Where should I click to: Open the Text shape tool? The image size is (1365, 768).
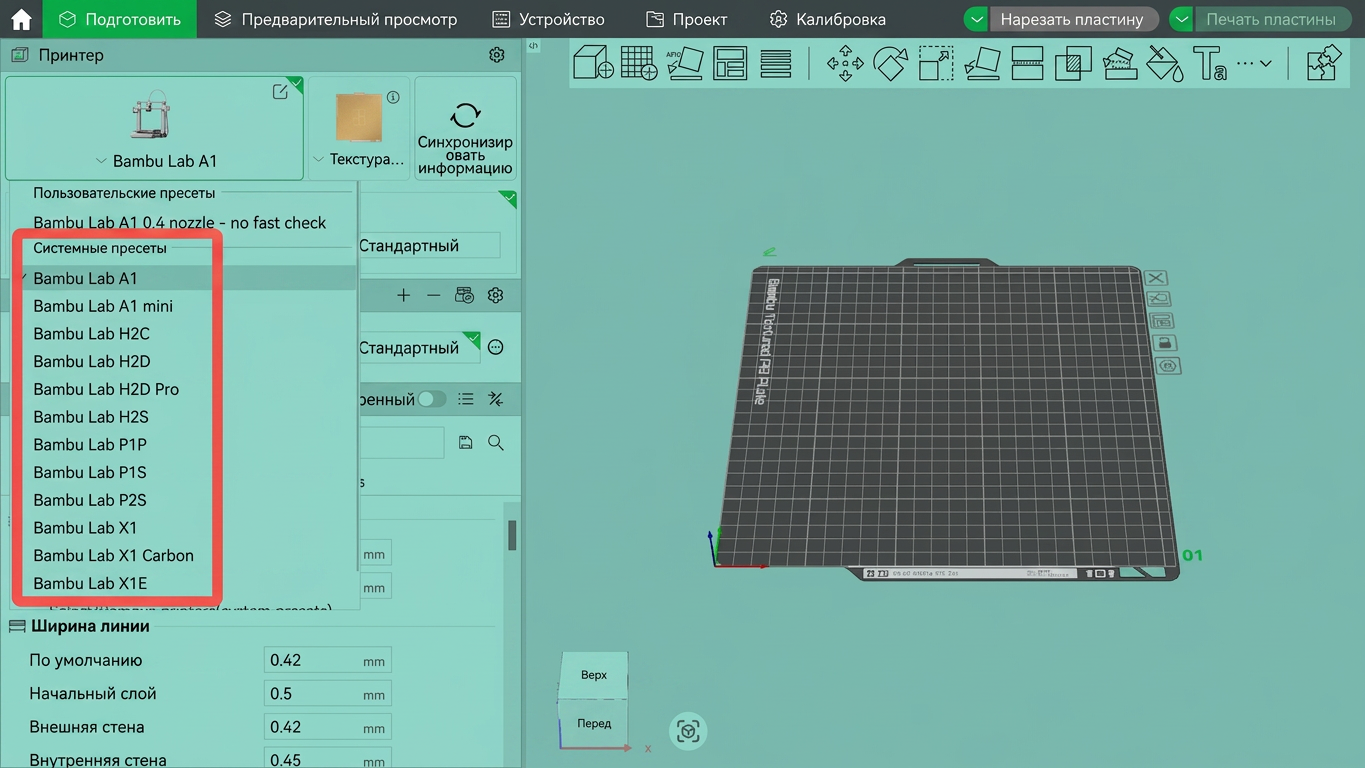(1209, 63)
